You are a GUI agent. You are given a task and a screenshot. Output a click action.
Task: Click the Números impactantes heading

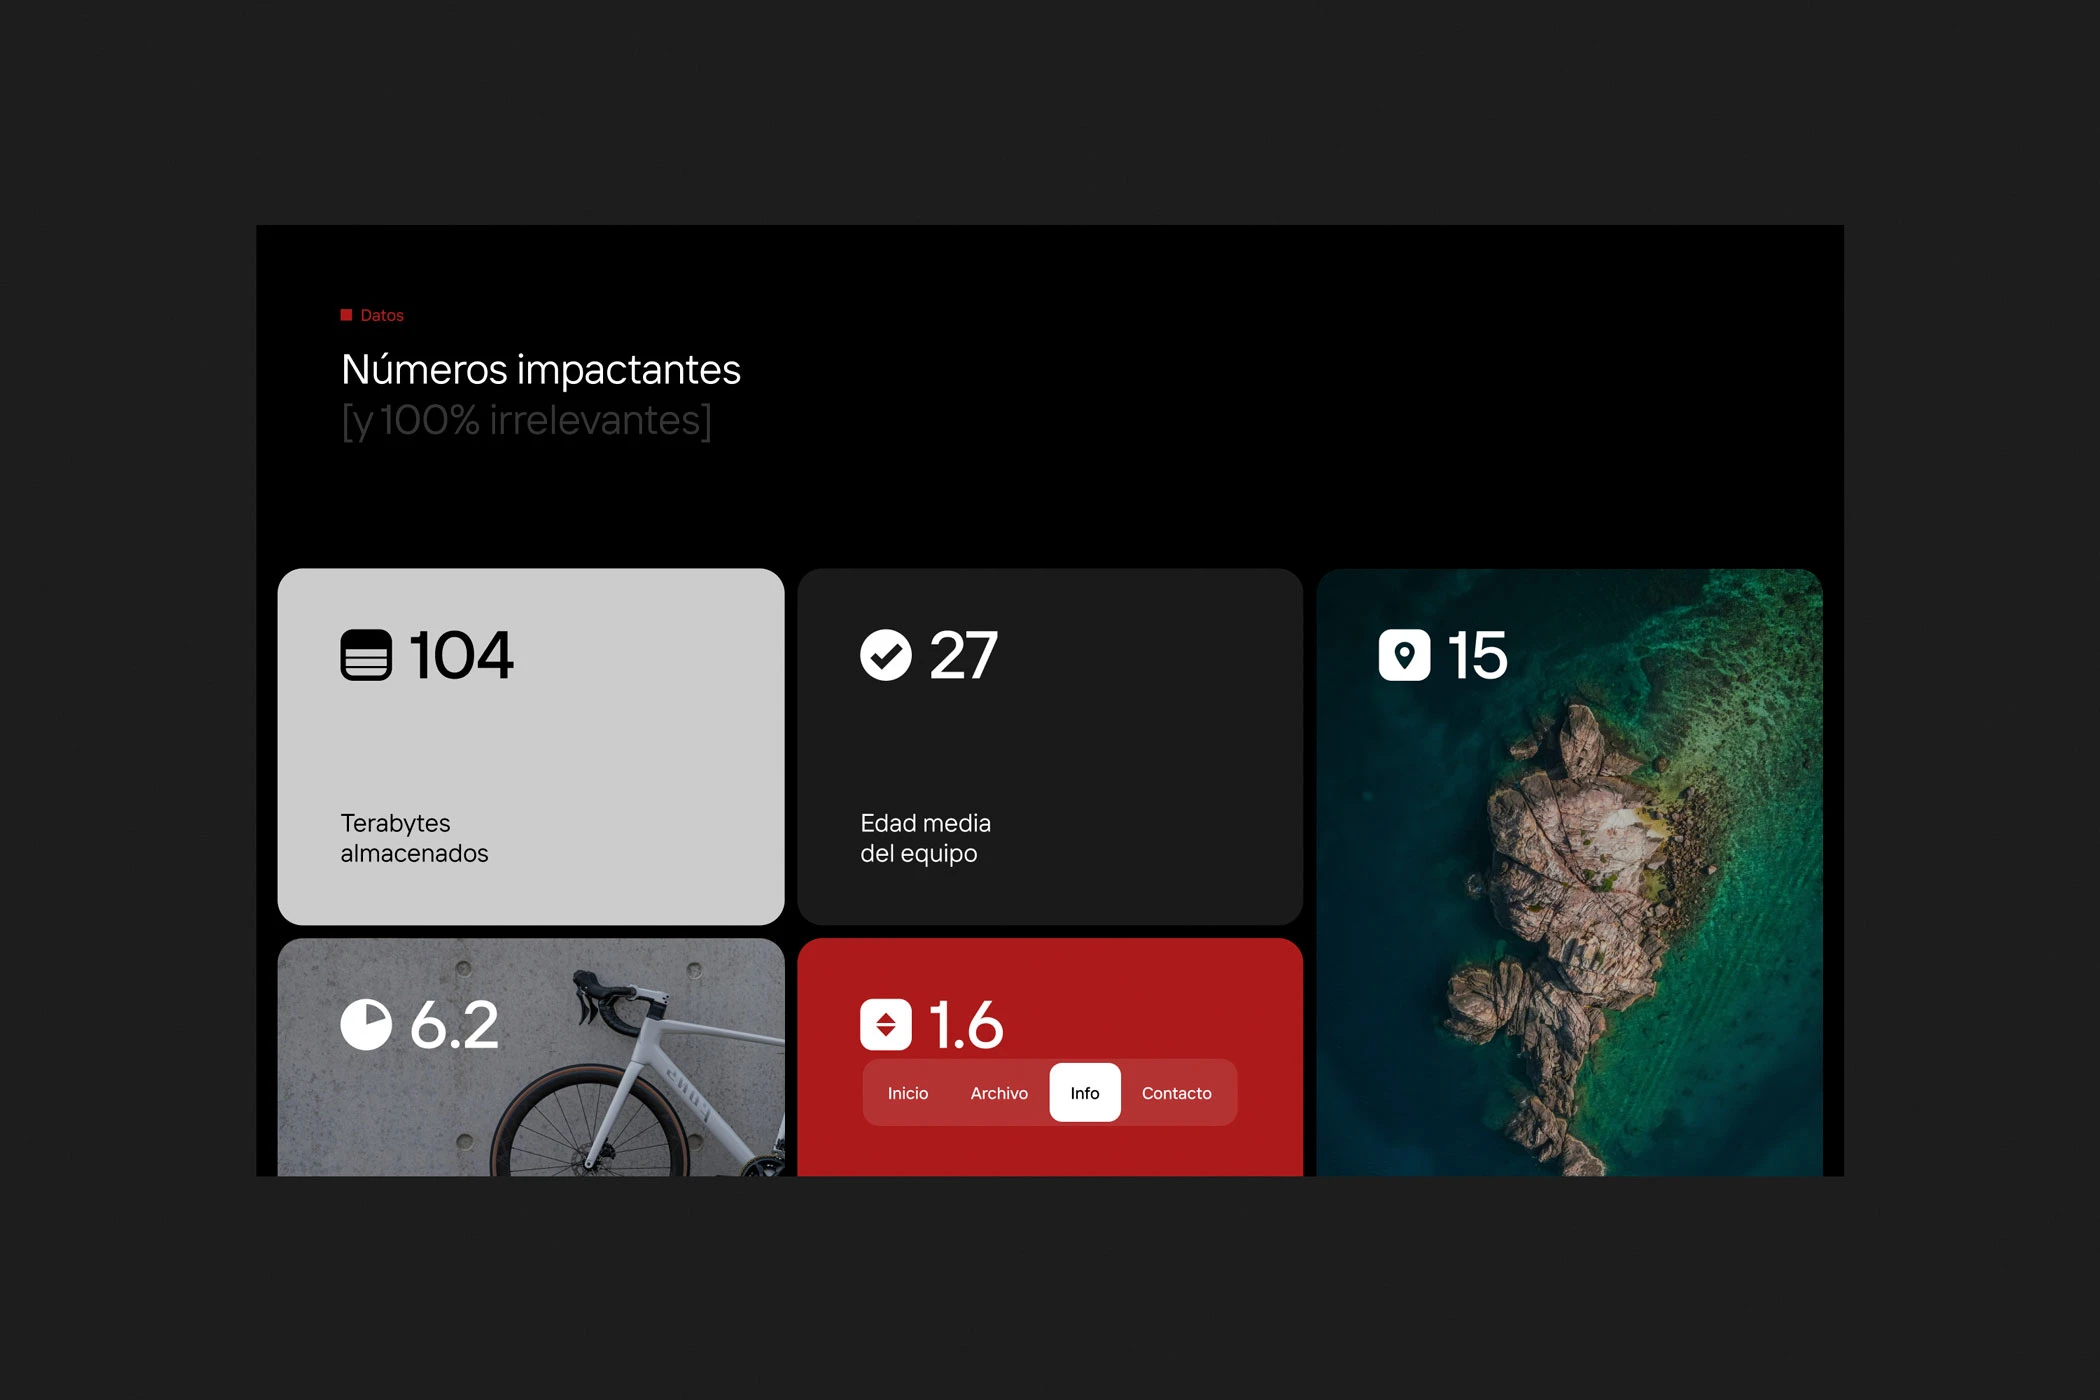pos(541,370)
